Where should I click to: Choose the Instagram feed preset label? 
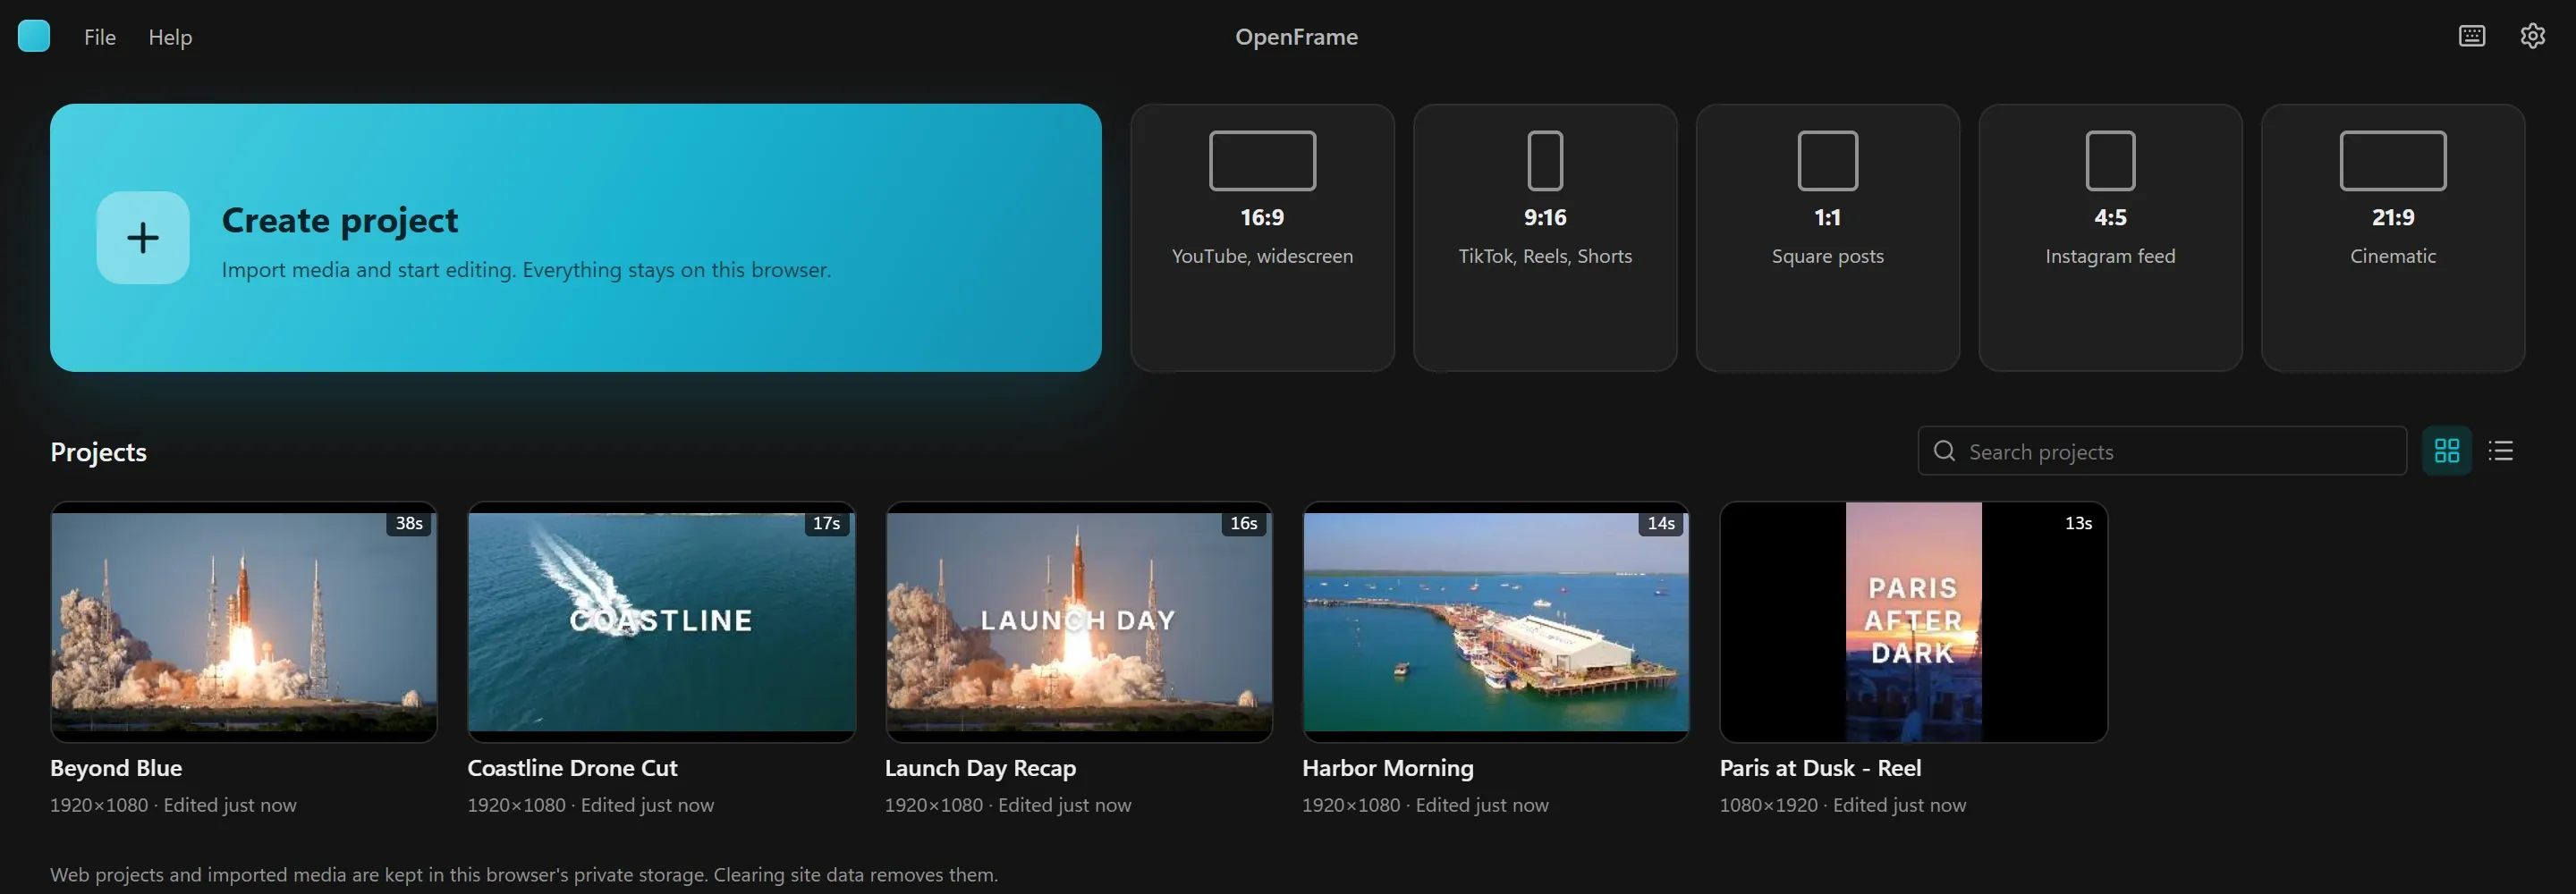tap(2110, 256)
